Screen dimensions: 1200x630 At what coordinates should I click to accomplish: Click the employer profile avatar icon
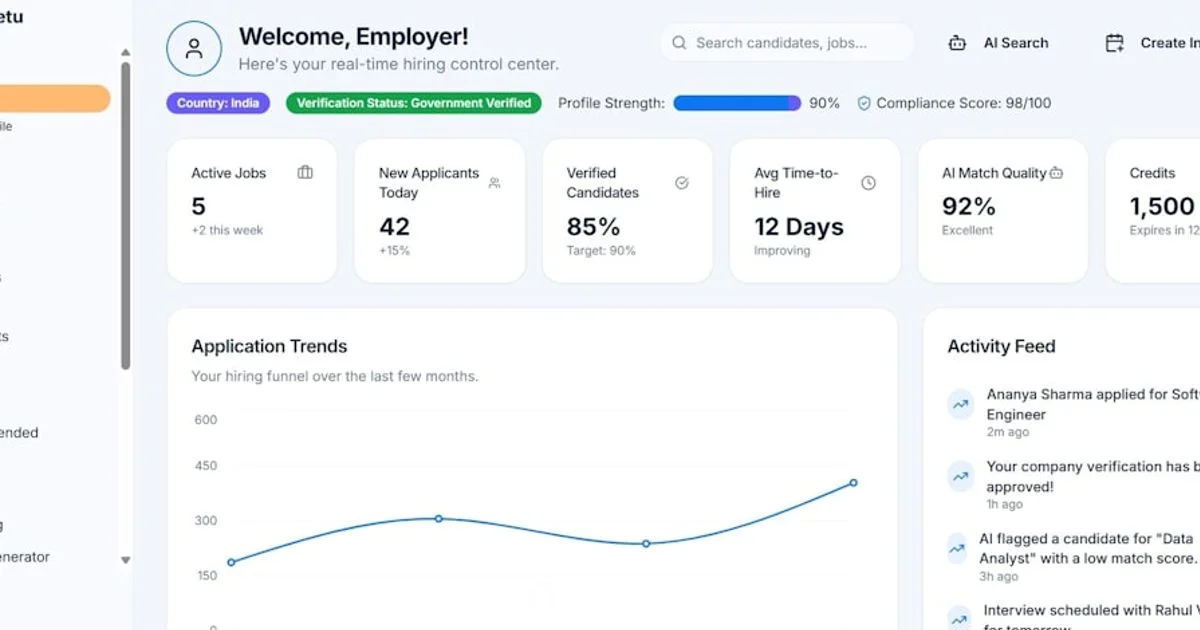[x=194, y=49]
